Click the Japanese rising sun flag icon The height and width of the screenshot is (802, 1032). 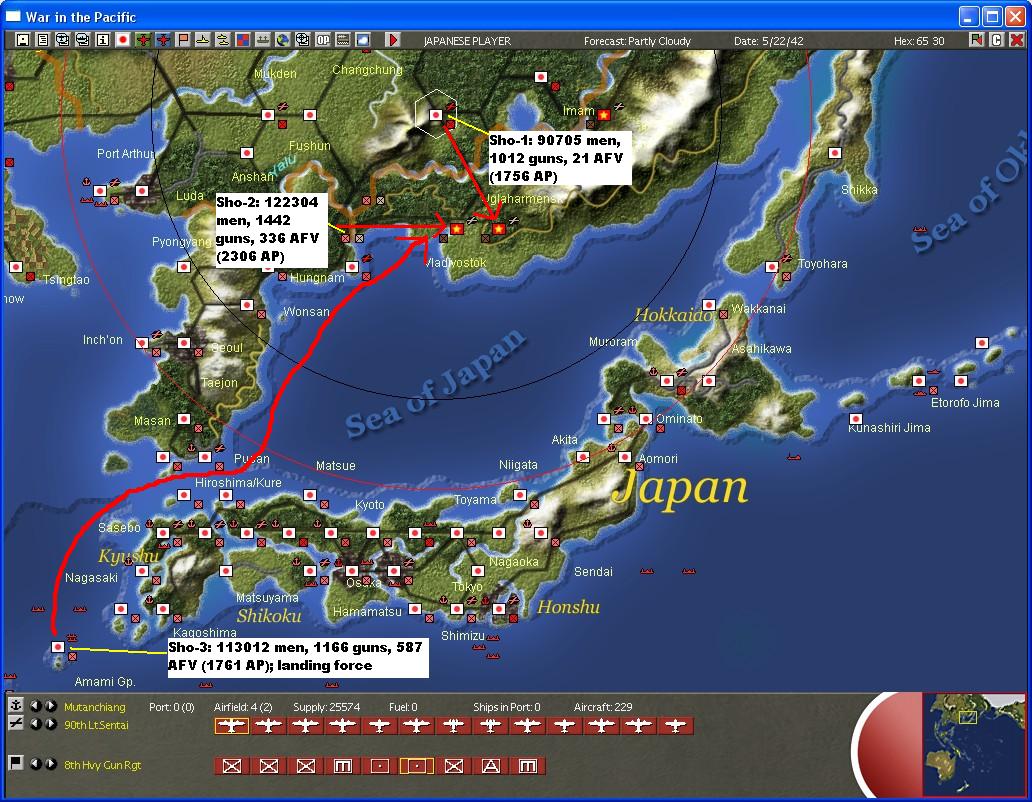(122, 40)
